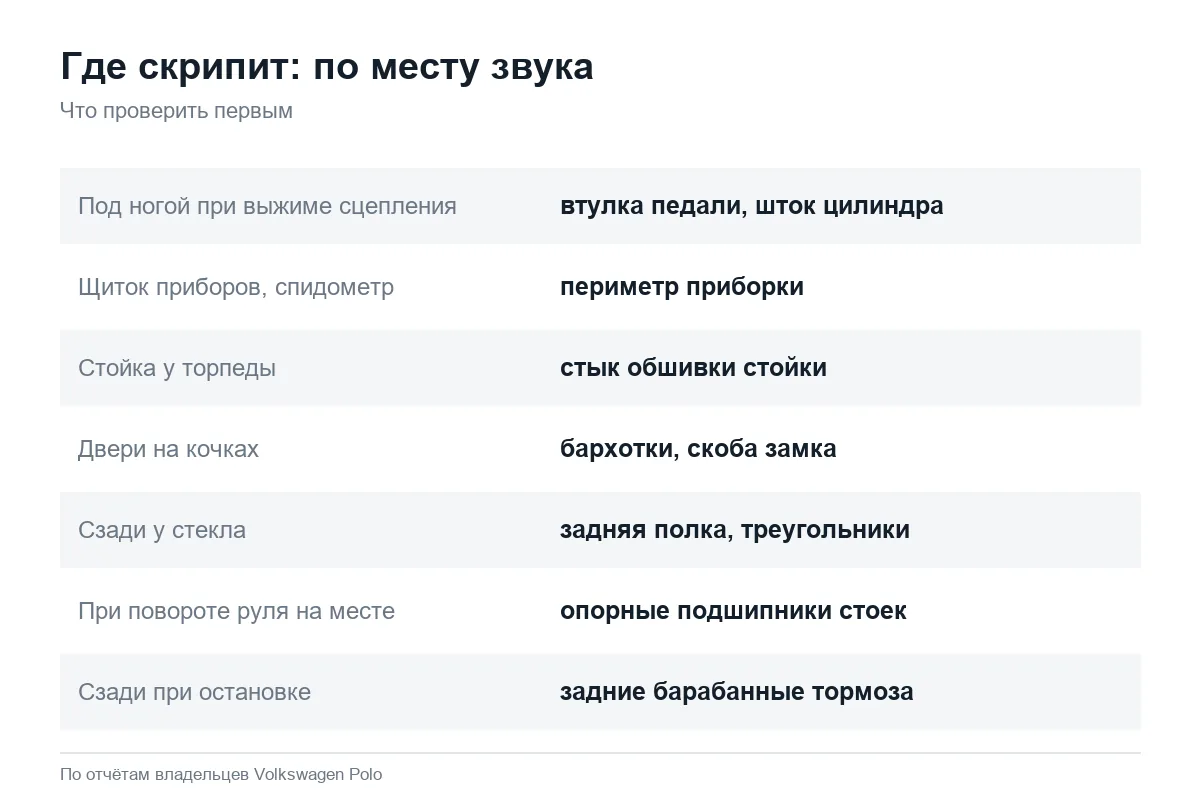Click 'стык обшивки стойки' text
The image size is (1200, 800).
[x=693, y=368]
